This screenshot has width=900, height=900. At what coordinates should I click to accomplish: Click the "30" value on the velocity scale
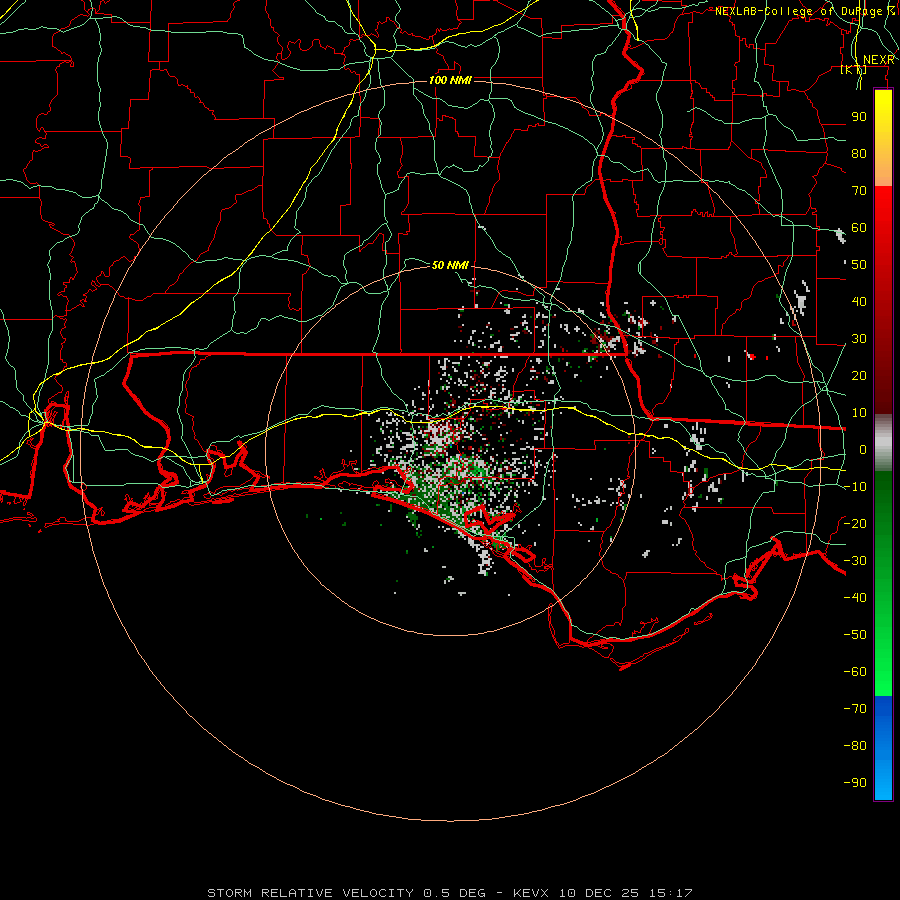(x=859, y=339)
